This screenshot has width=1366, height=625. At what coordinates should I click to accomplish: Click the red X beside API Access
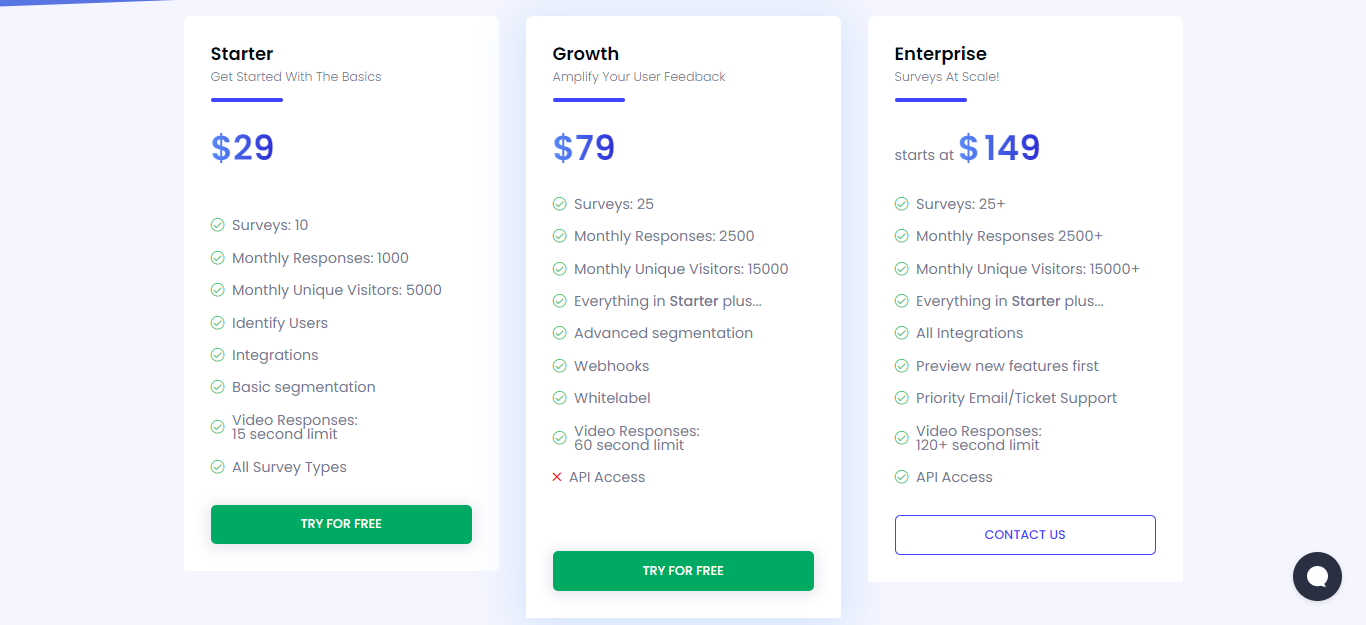pos(557,477)
